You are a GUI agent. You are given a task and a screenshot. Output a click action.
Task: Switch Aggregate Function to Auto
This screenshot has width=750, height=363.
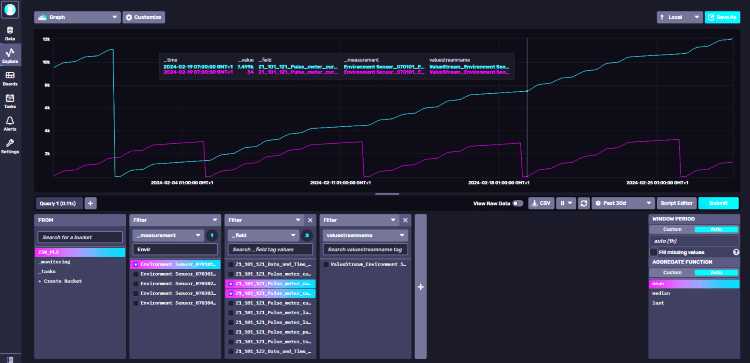point(716,273)
